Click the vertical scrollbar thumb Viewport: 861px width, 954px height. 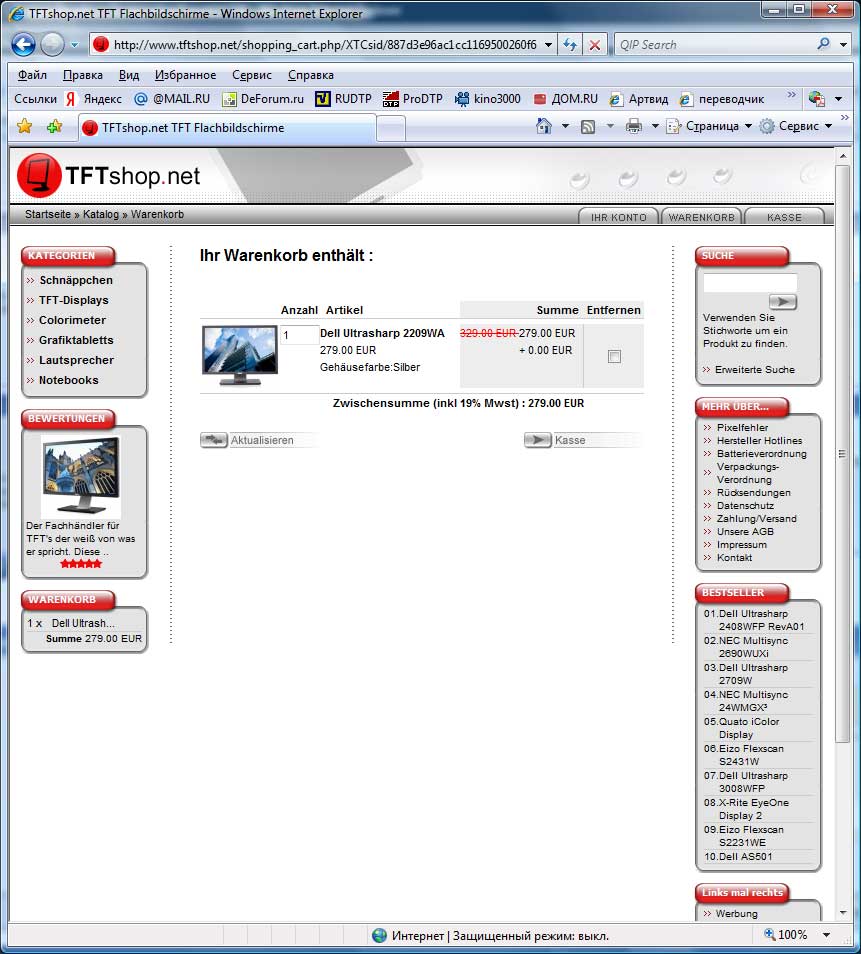click(842, 453)
